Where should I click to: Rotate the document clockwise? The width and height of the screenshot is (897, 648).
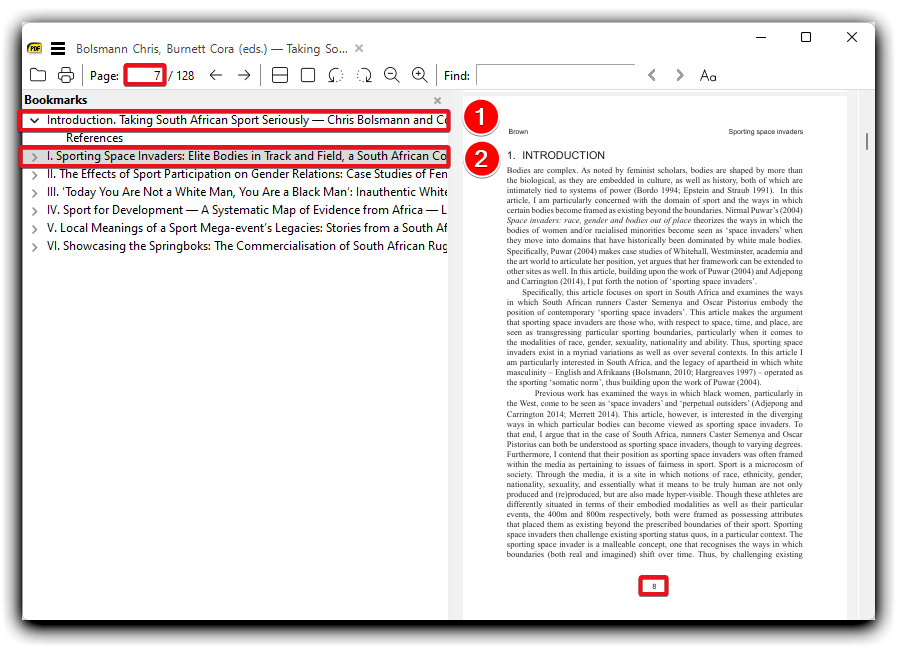coord(364,74)
